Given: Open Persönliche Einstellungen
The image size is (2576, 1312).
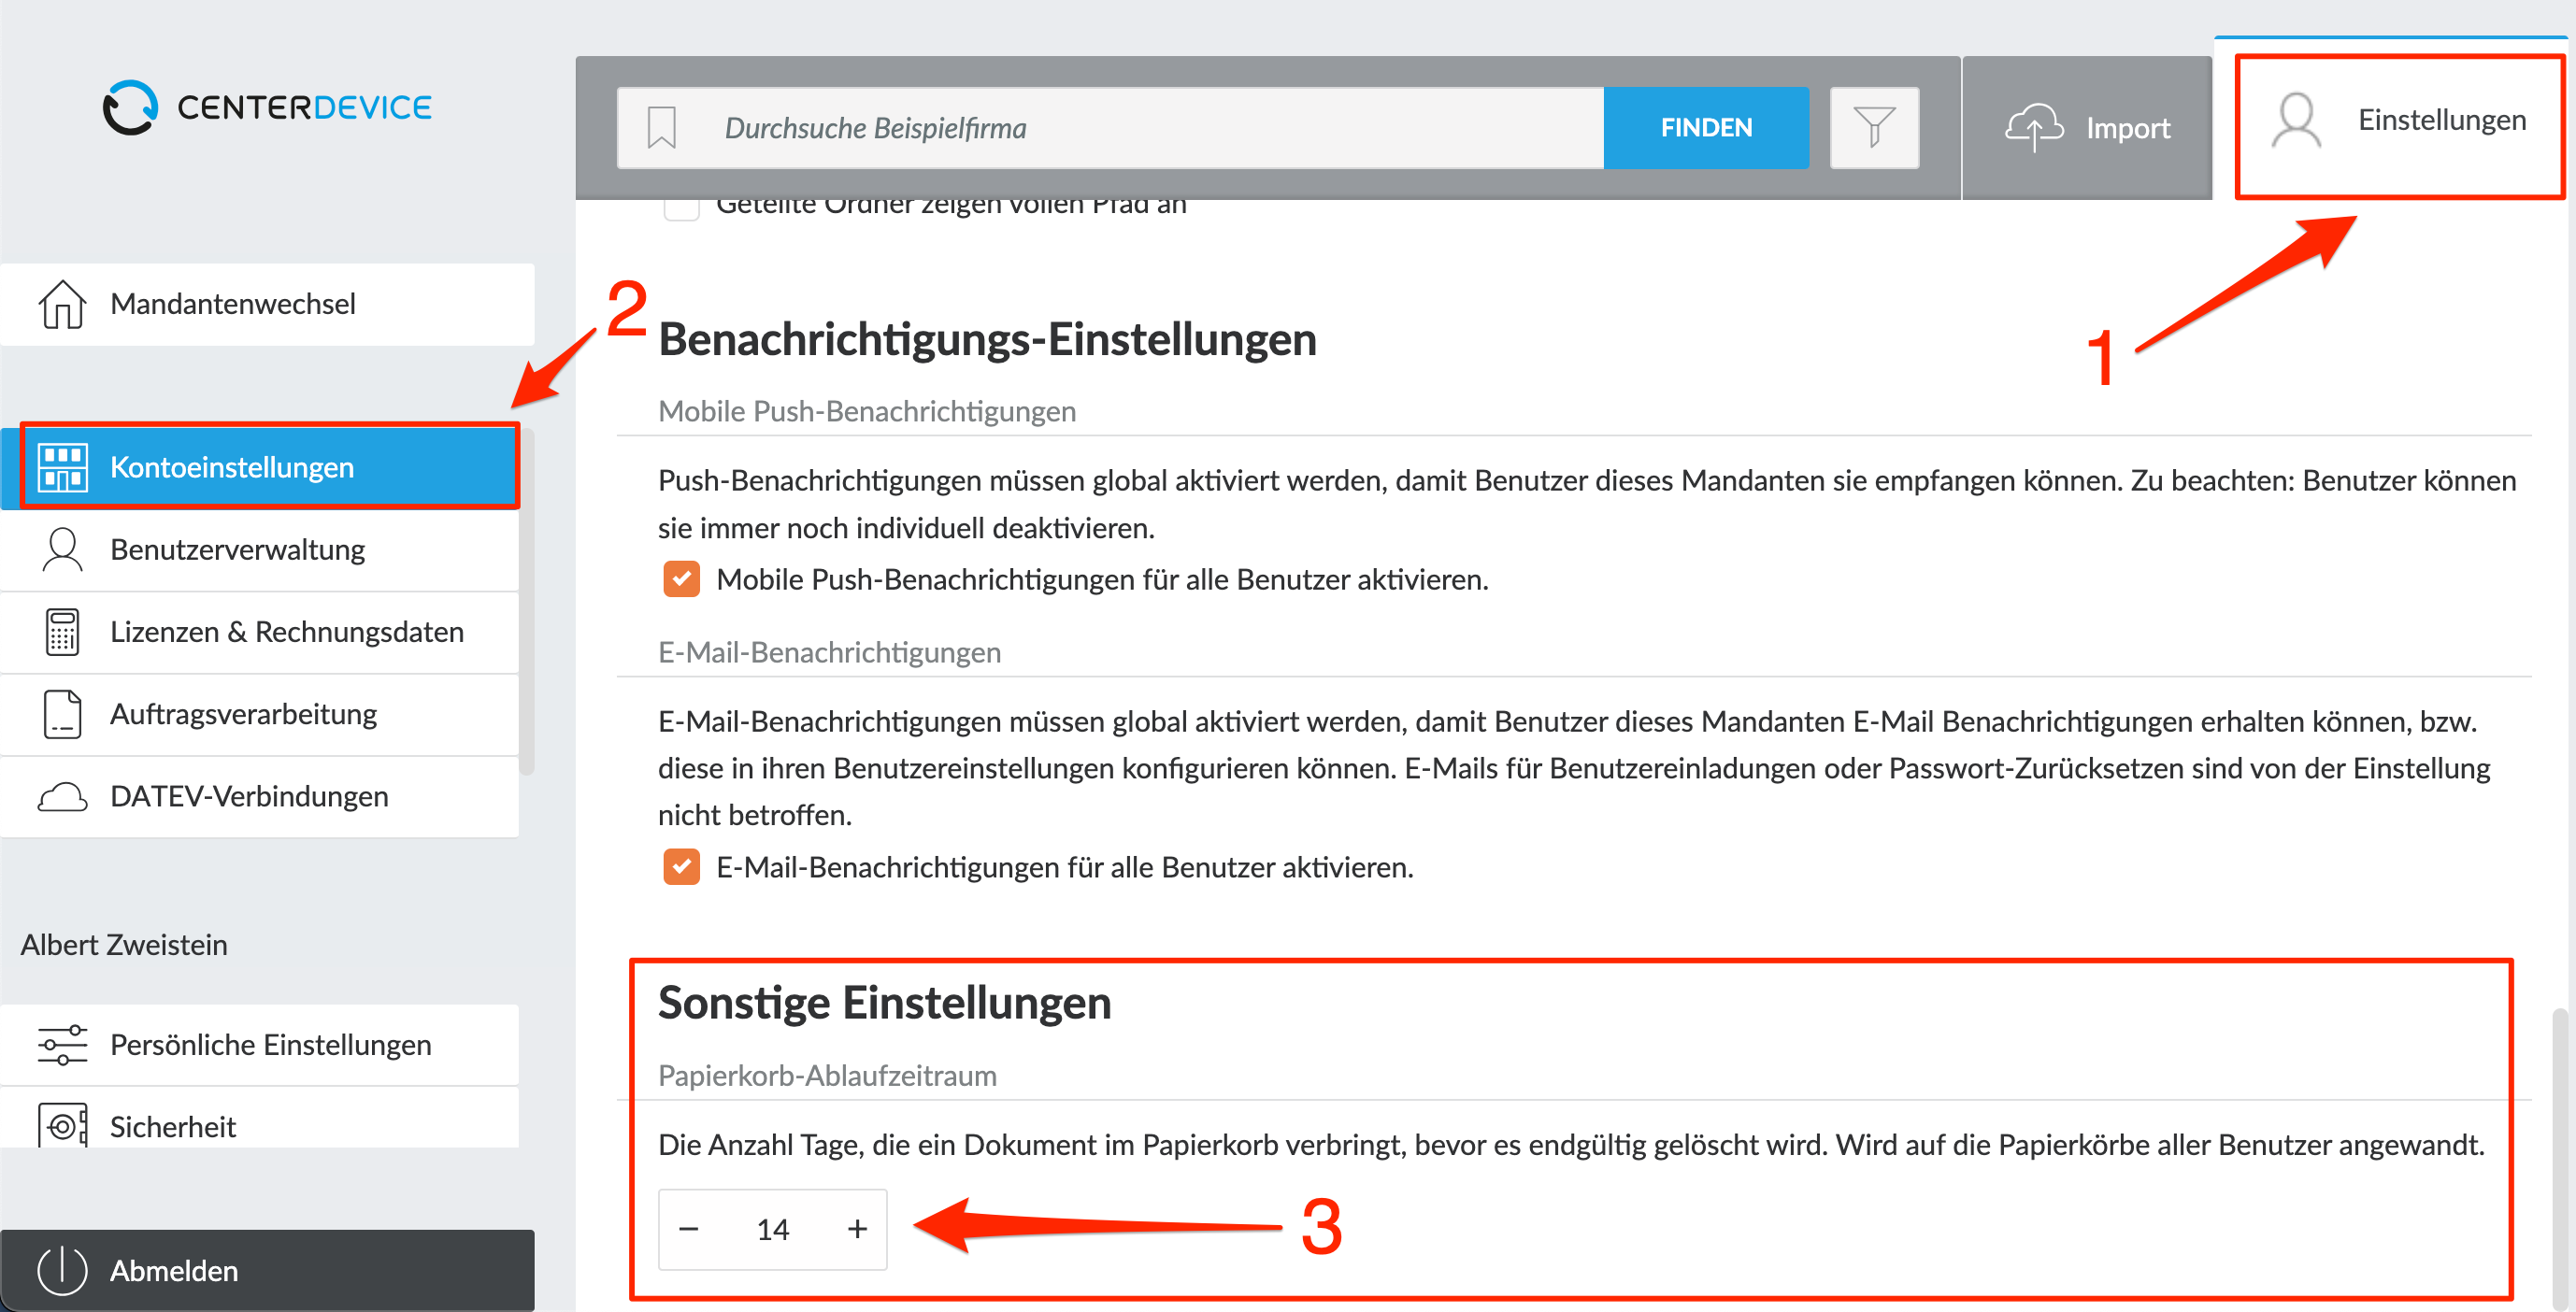Looking at the screenshot, I should (261, 1045).
